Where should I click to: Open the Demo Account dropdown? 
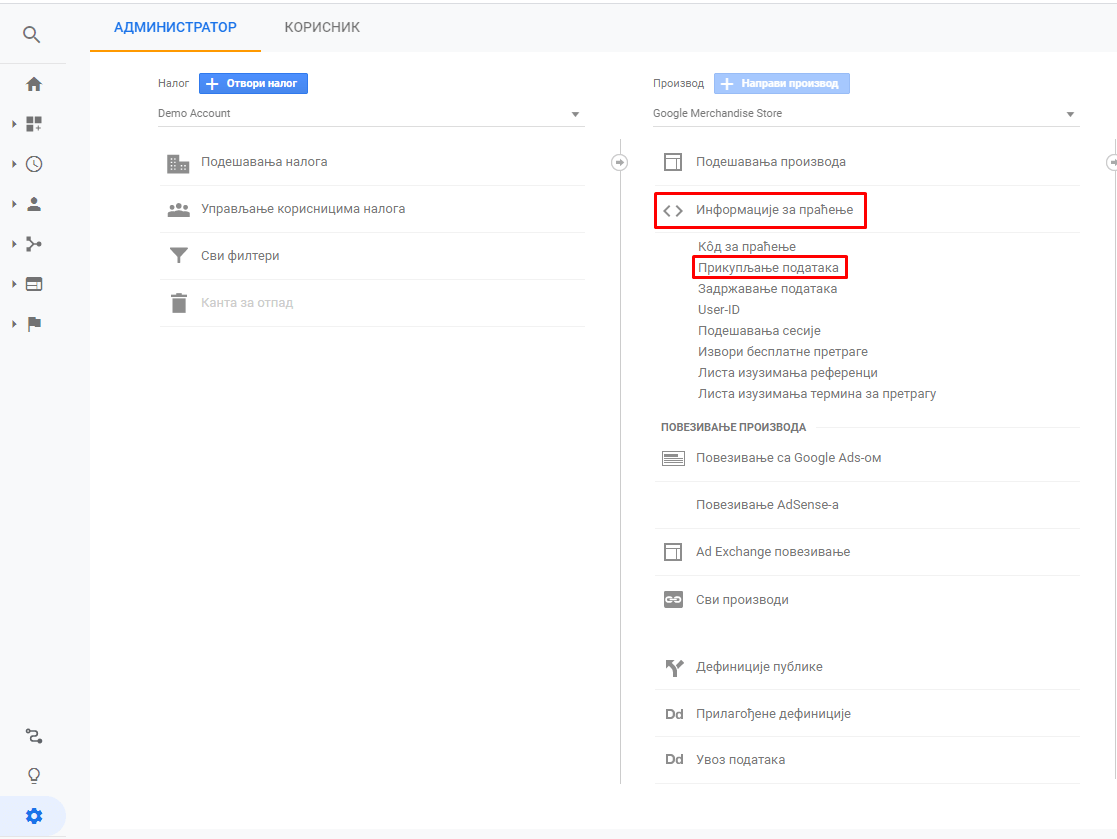point(371,114)
